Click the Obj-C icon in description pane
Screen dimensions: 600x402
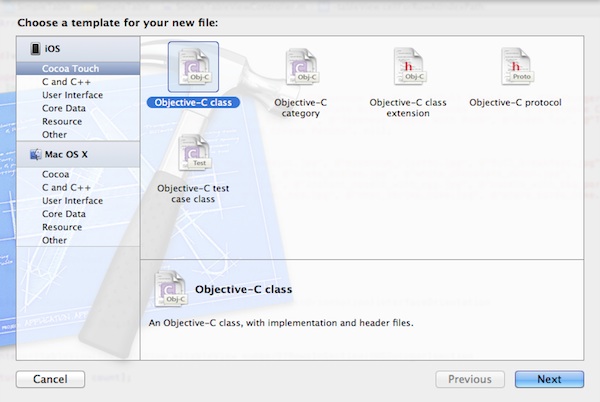171,289
